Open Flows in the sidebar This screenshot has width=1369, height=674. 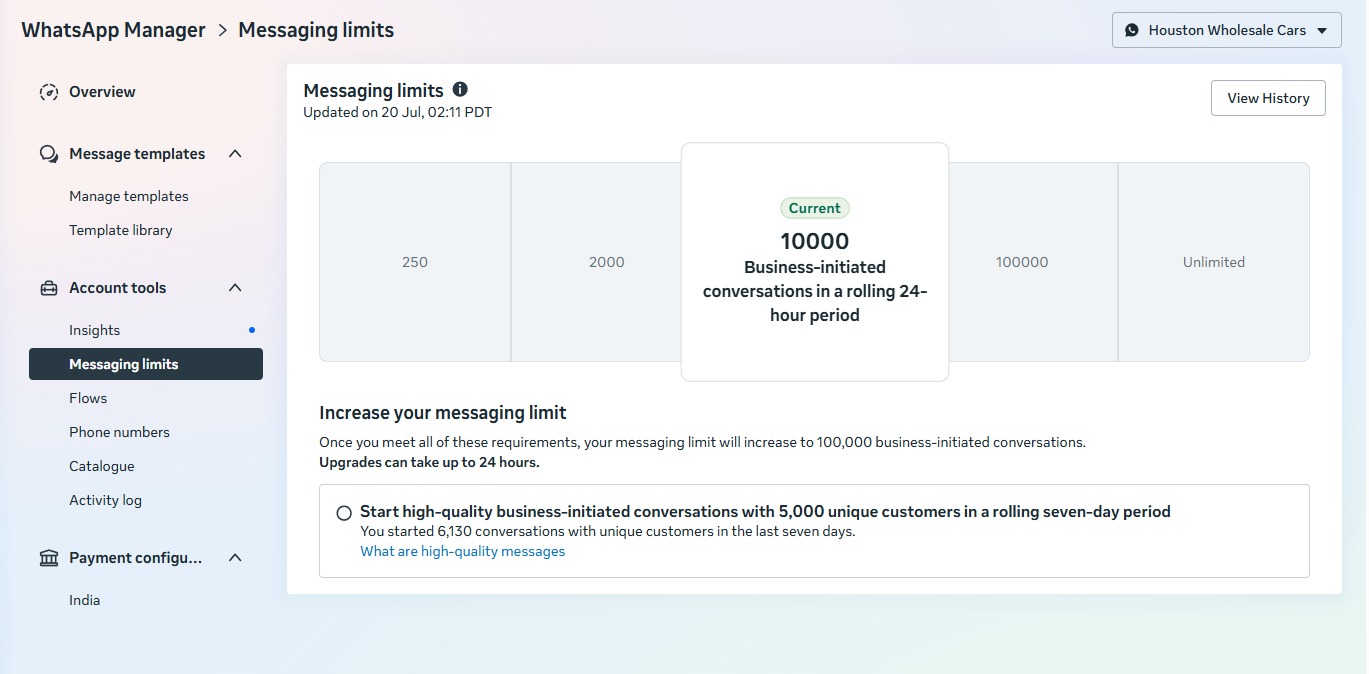(x=88, y=398)
